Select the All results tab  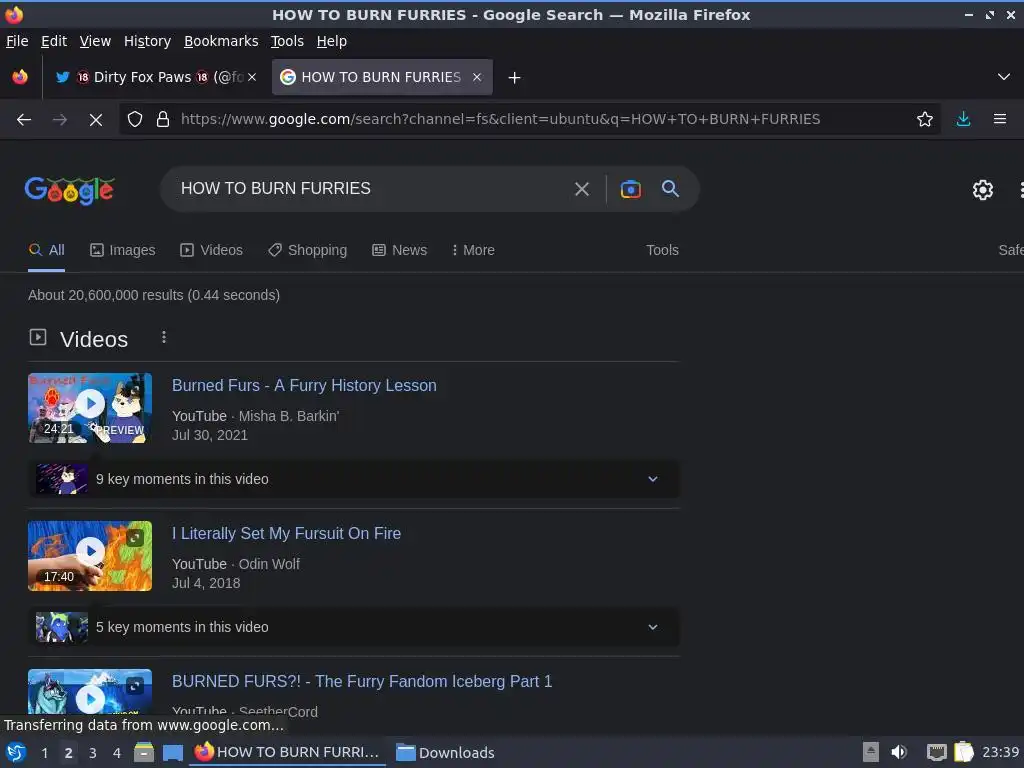click(46, 250)
